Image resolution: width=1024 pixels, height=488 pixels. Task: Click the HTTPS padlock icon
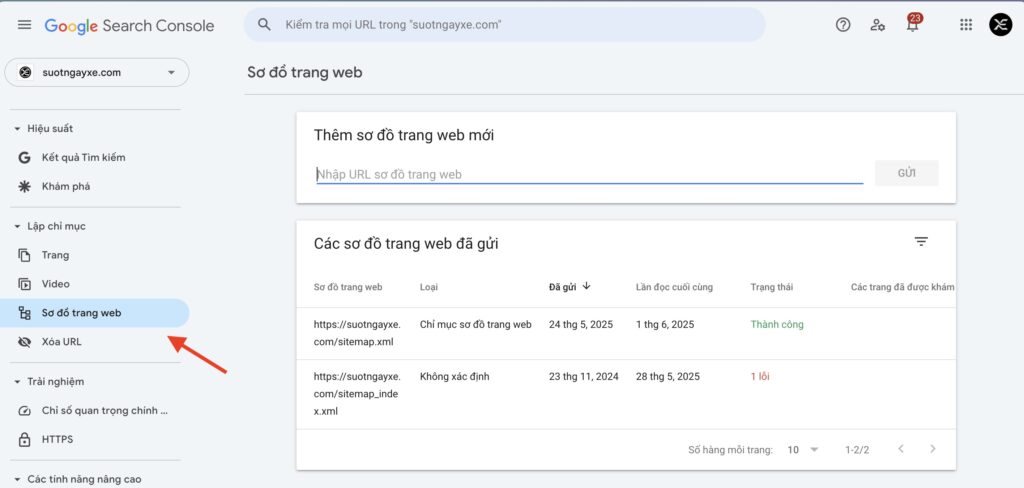pyautogui.click(x=24, y=440)
